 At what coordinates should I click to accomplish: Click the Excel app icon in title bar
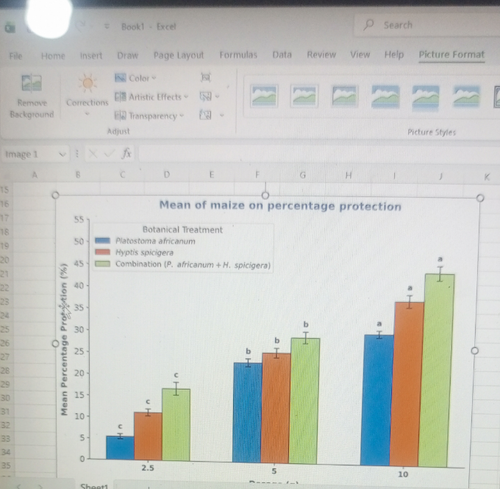coord(10,28)
